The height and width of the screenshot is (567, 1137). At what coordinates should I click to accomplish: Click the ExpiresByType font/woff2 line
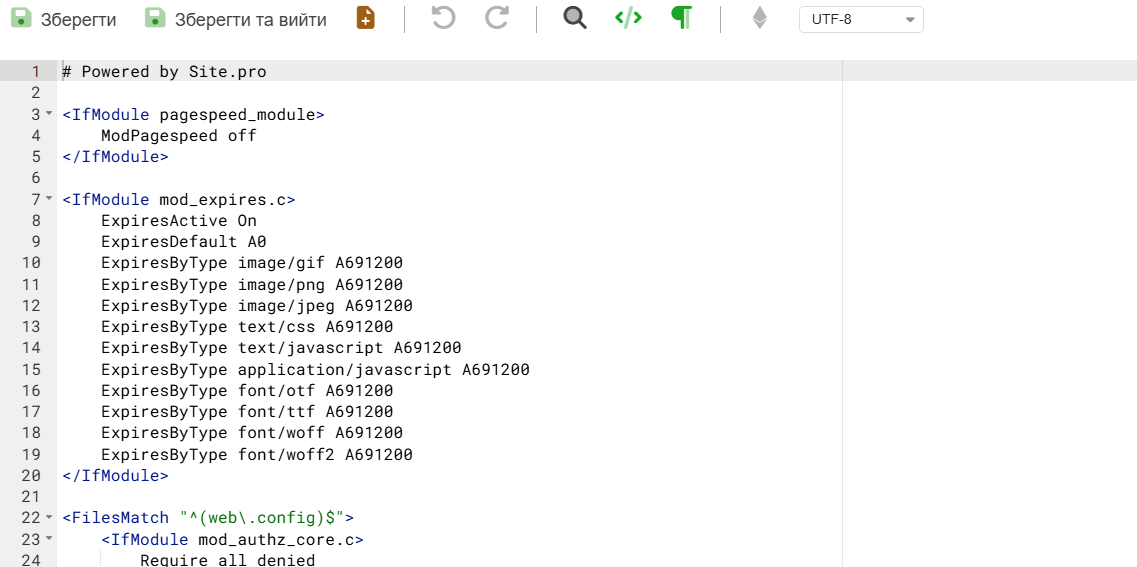click(256, 455)
